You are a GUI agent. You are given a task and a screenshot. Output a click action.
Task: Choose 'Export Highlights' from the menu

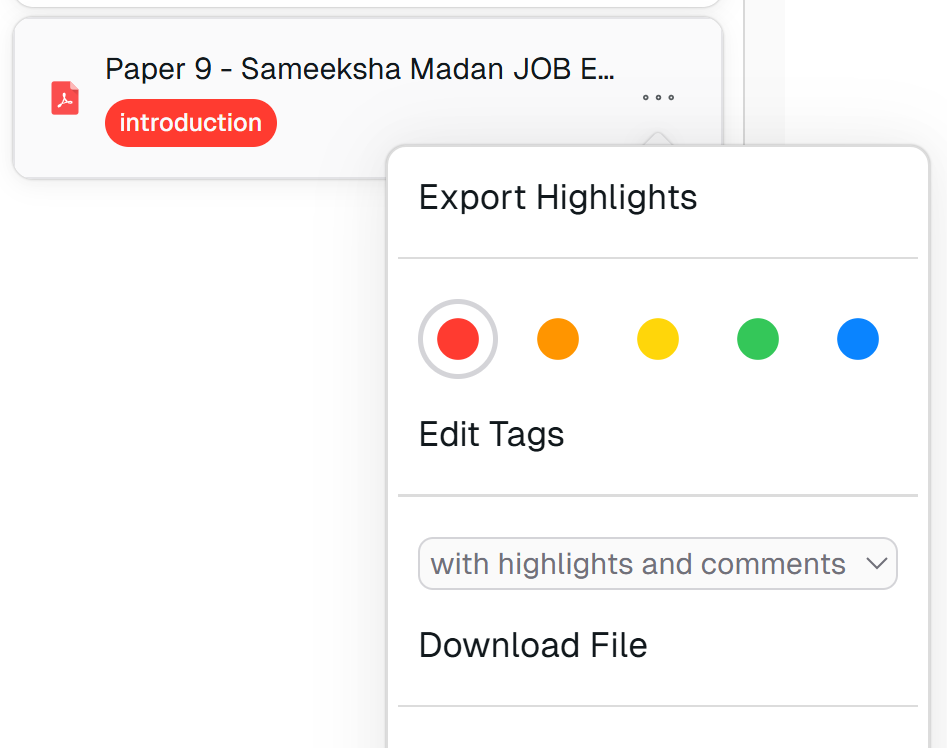pyautogui.click(x=557, y=197)
